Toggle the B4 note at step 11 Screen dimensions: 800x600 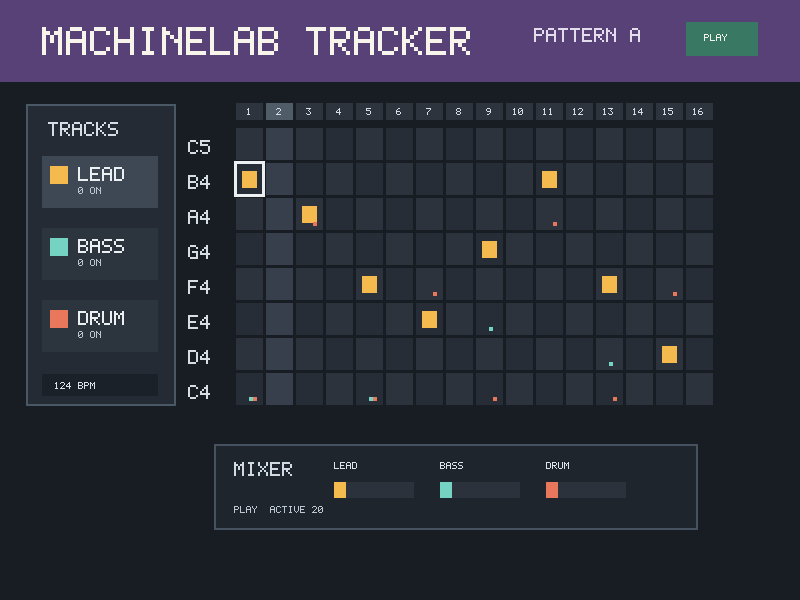[549, 179]
